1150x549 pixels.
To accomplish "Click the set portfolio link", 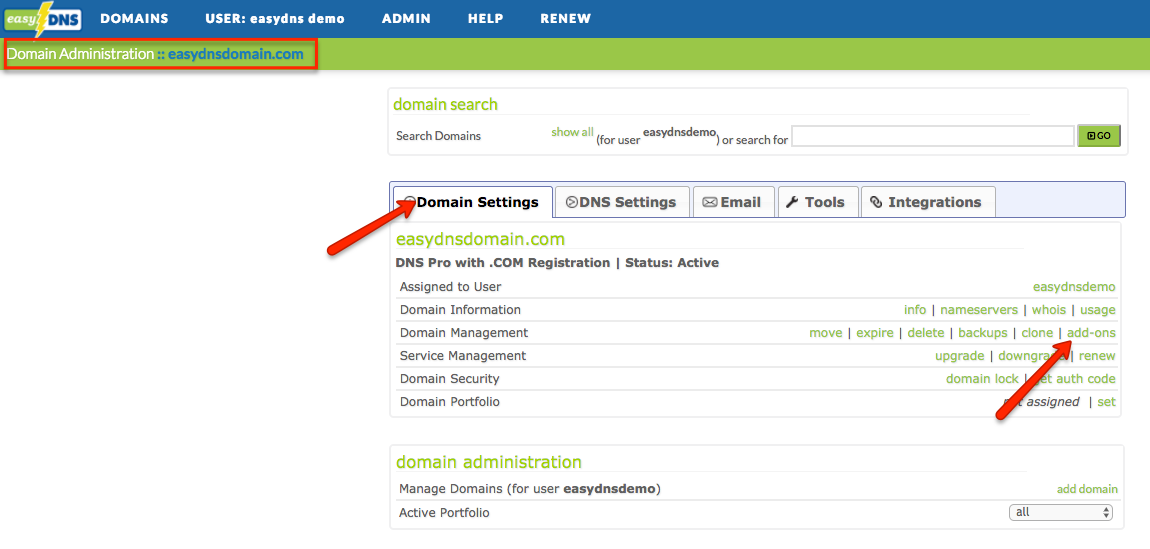I will pos(1106,402).
